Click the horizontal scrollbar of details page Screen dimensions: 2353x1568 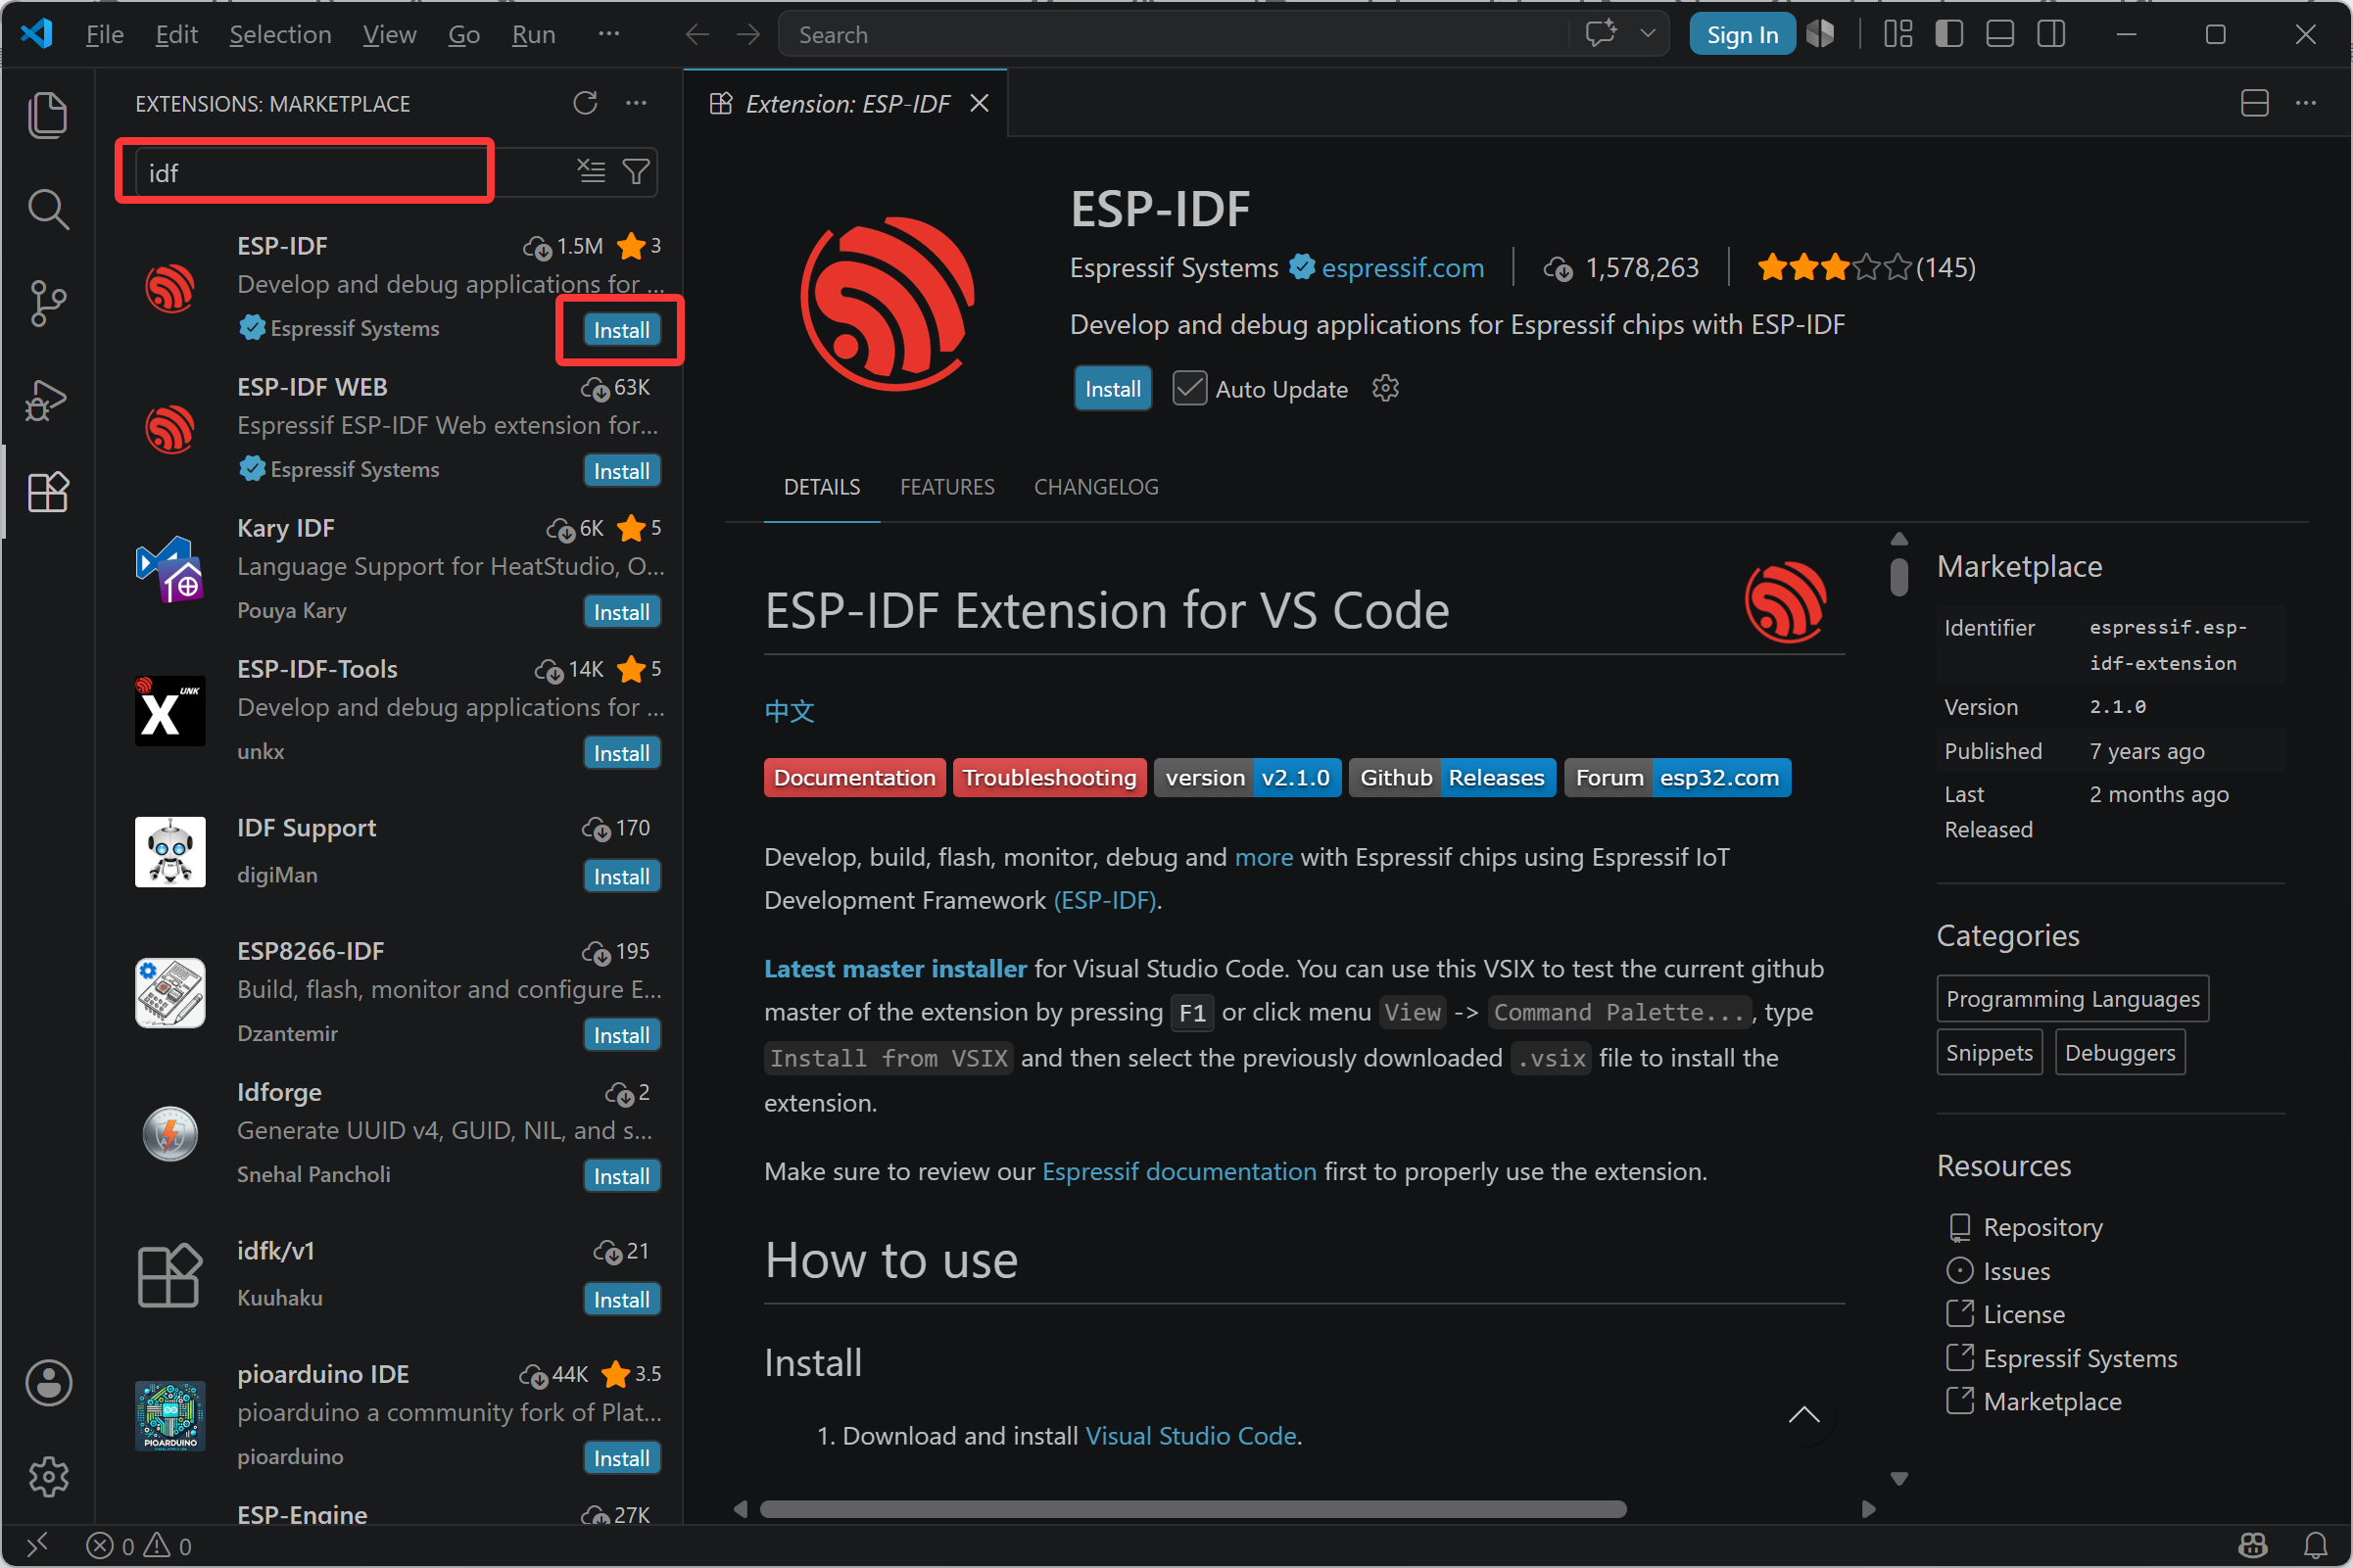(1192, 1509)
